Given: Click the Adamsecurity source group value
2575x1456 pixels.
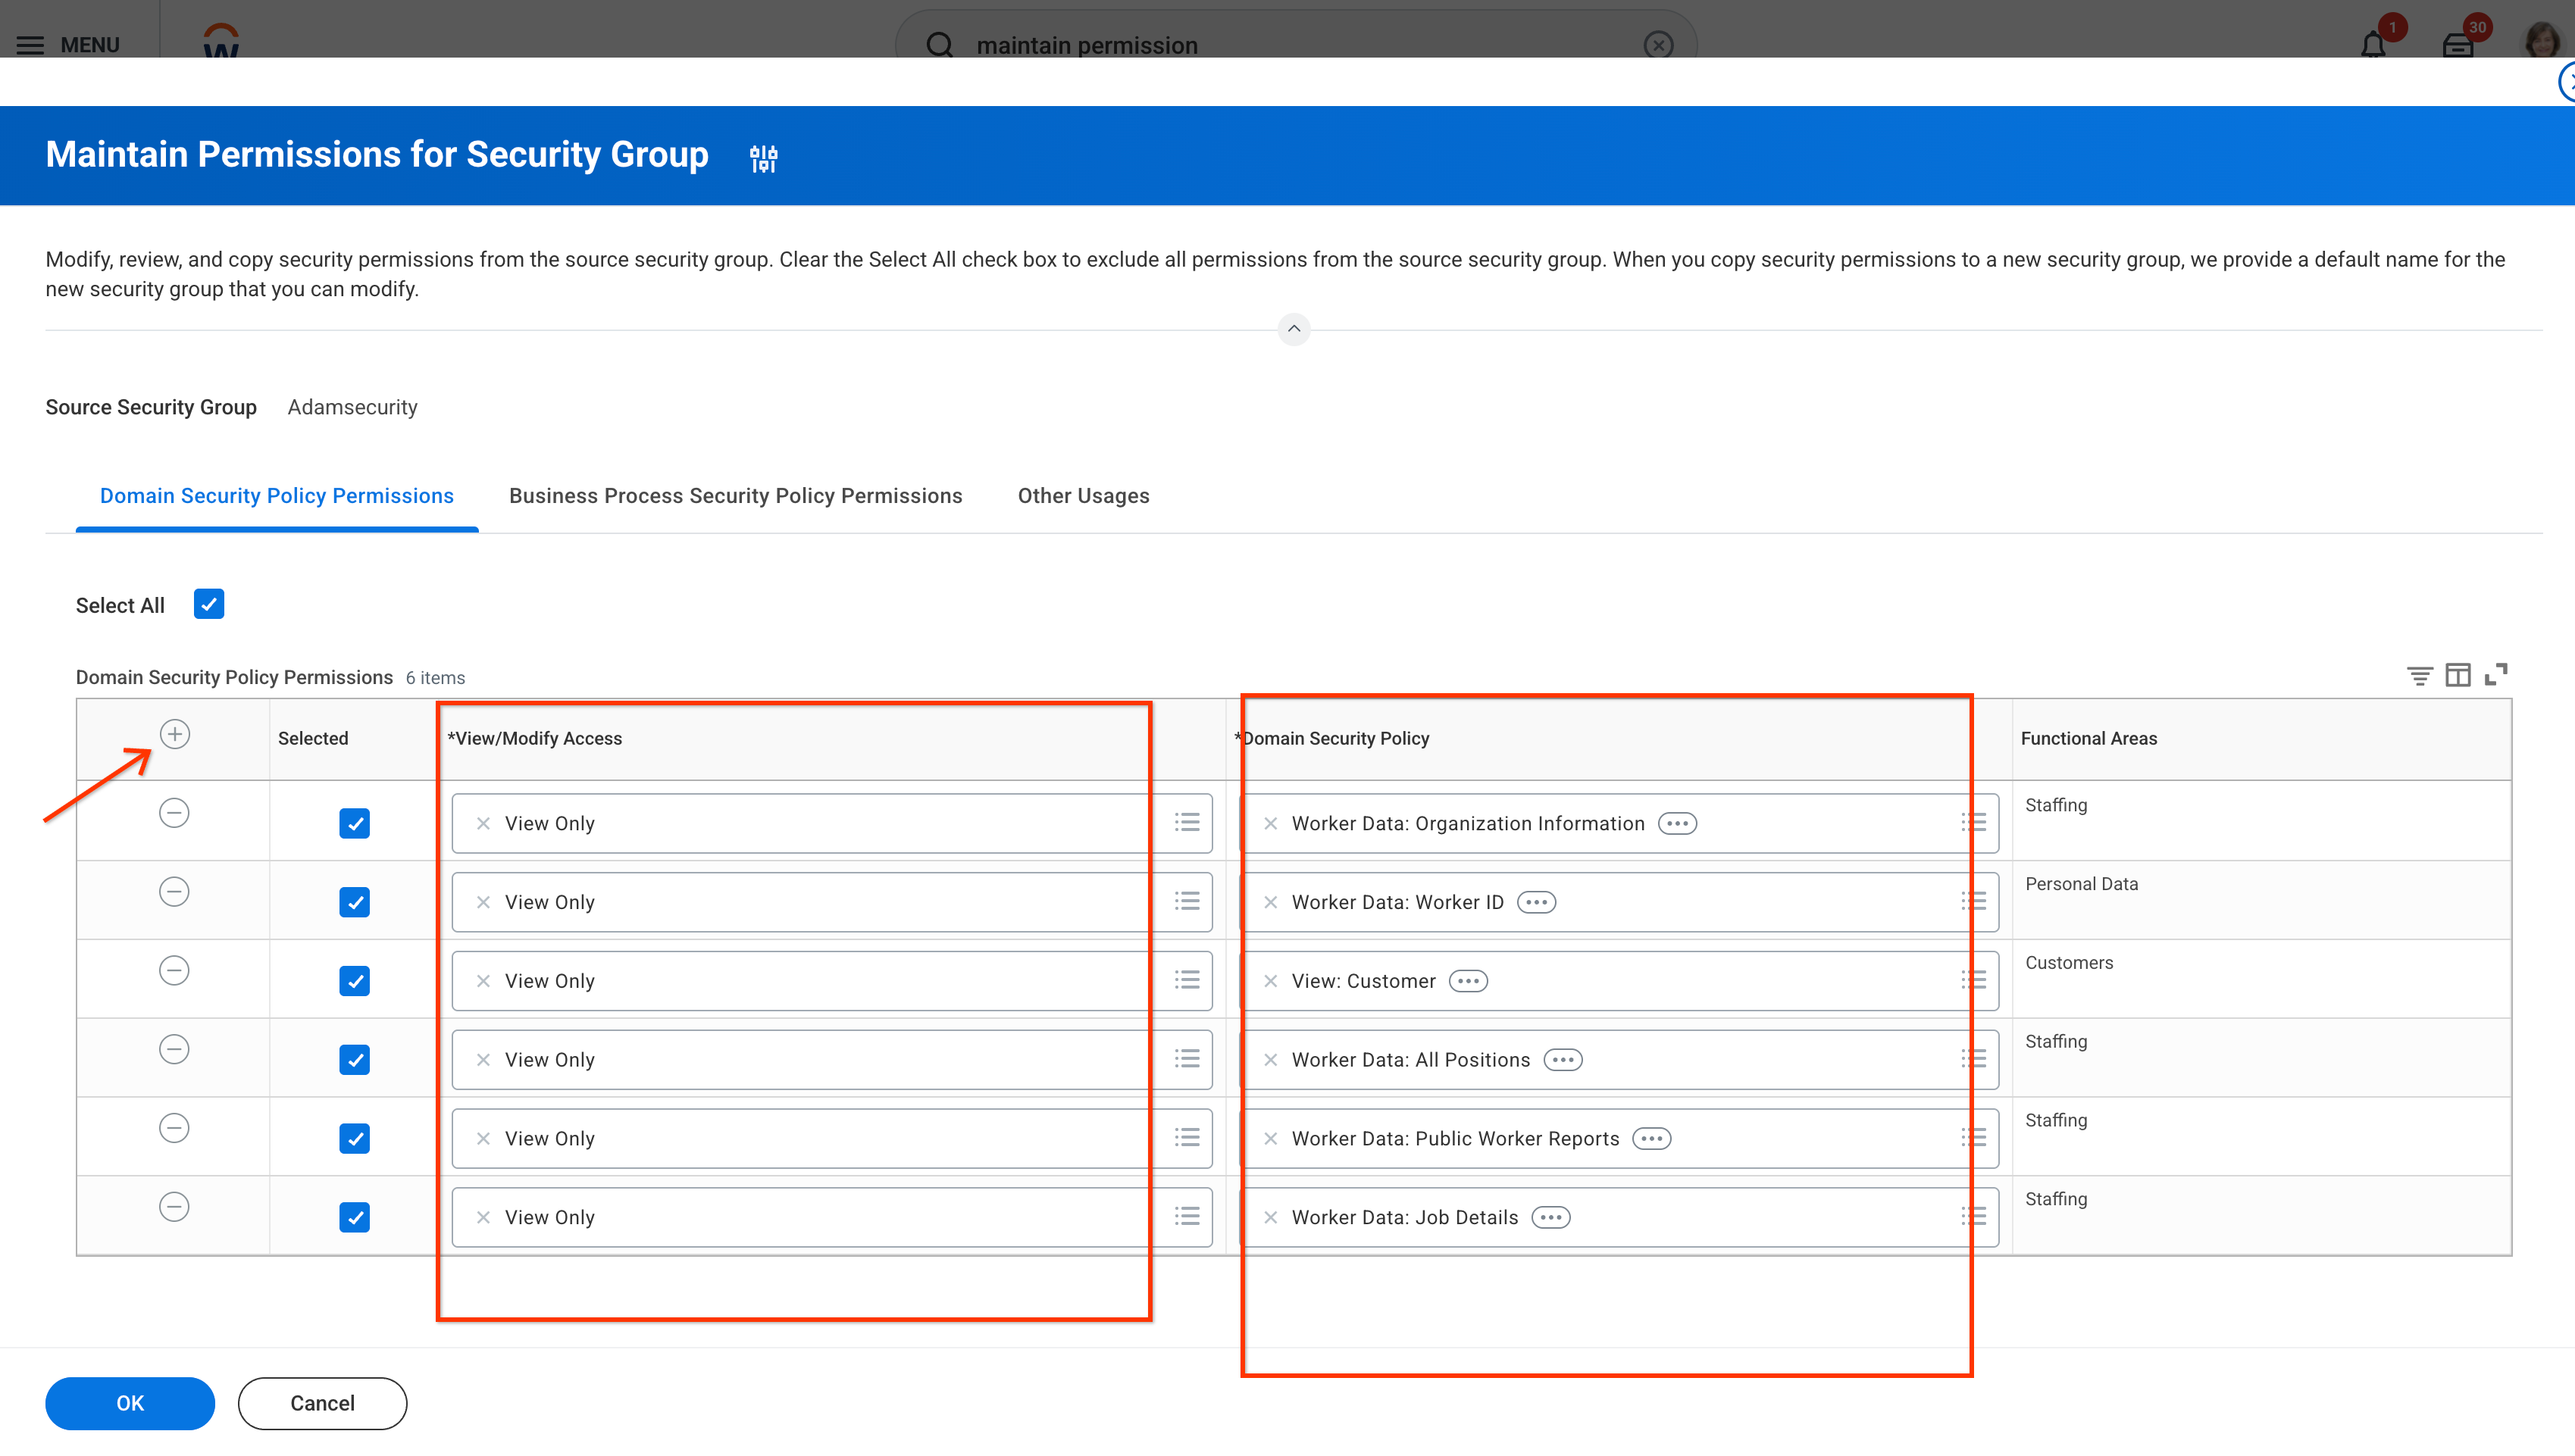Looking at the screenshot, I should [352, 408].
